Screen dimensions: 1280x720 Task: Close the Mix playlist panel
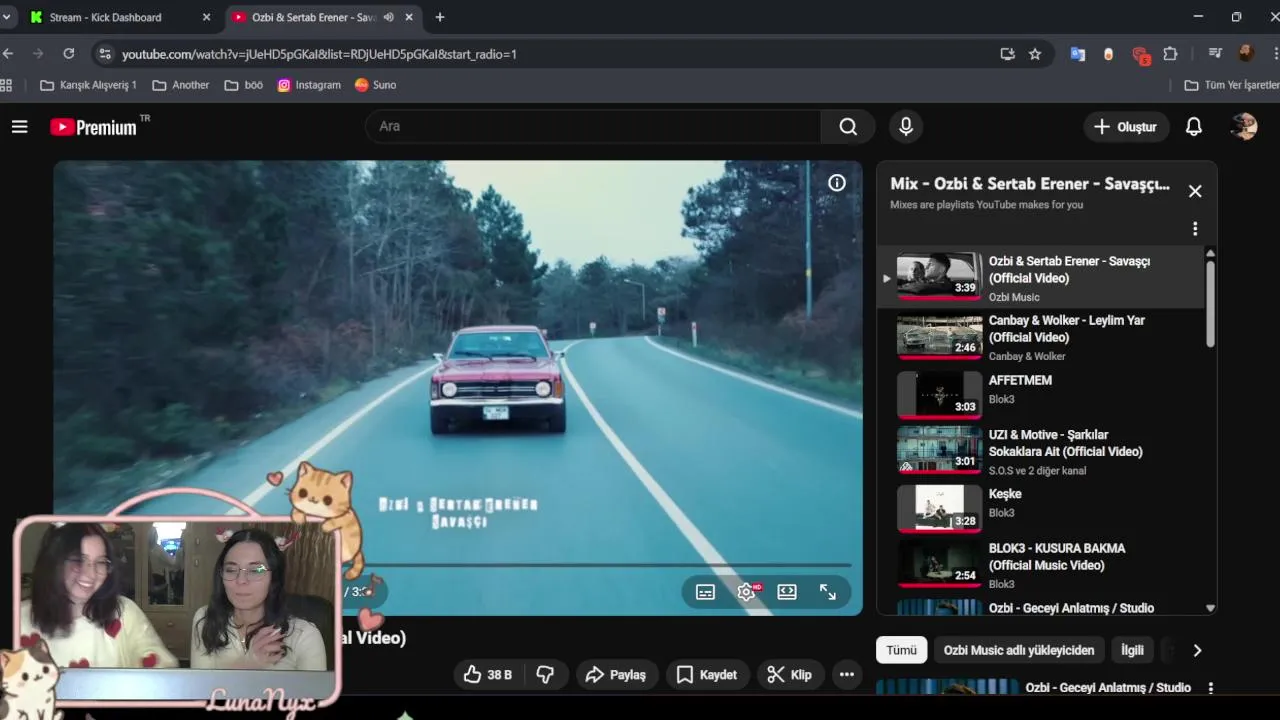coord(1195,191)
